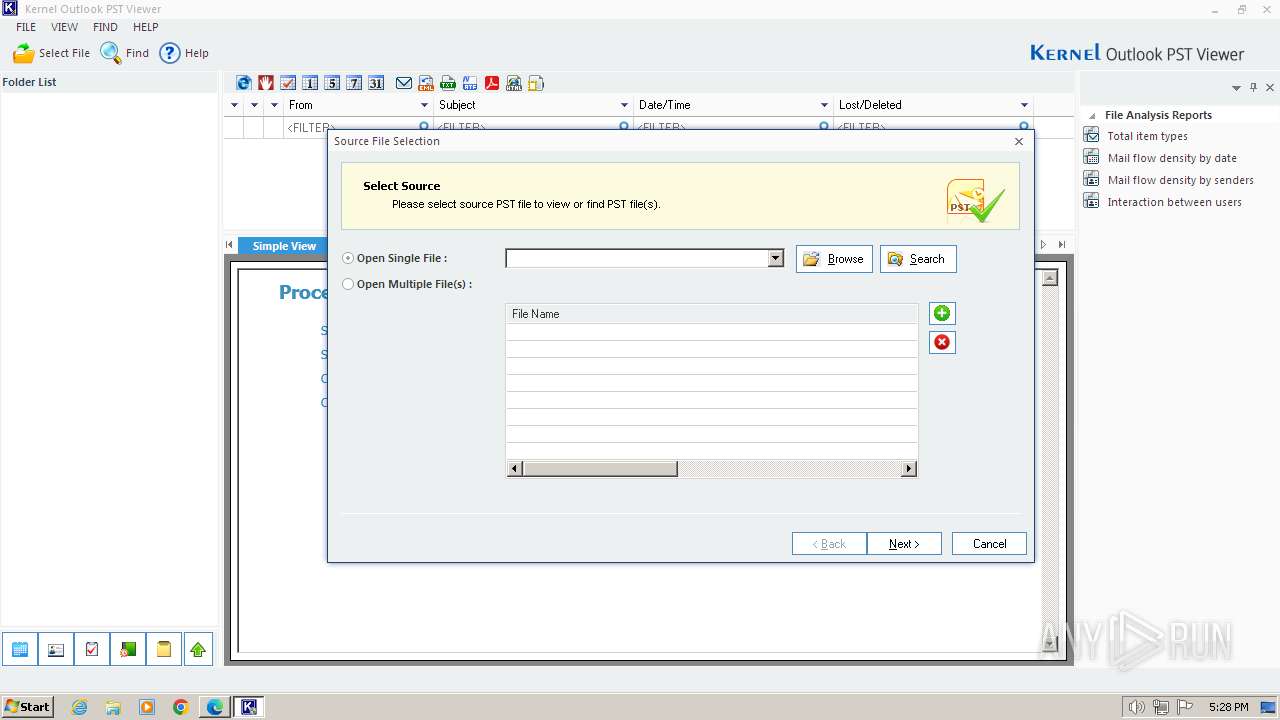
Task: Click the file list scroll right arrow
Action: pos(909,469)
